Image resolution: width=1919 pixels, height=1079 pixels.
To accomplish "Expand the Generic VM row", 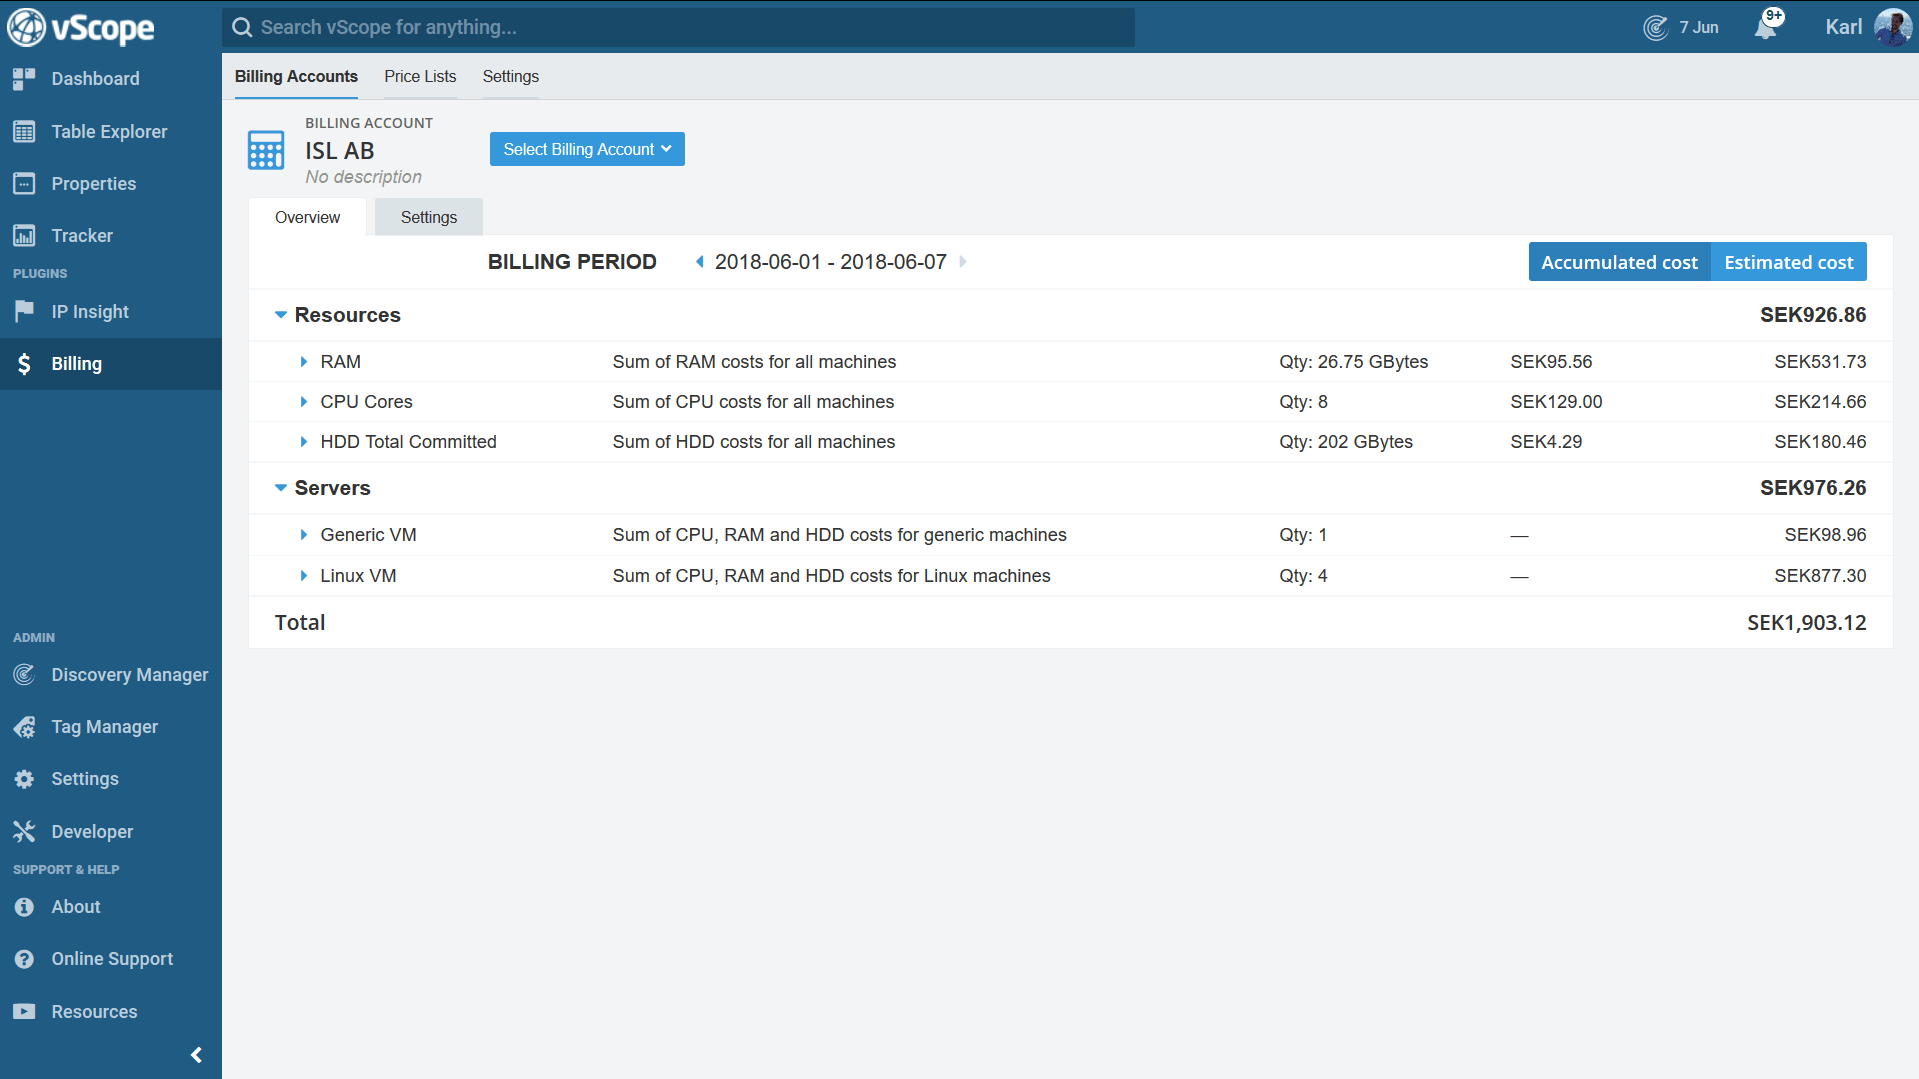I will coord(304,535).
